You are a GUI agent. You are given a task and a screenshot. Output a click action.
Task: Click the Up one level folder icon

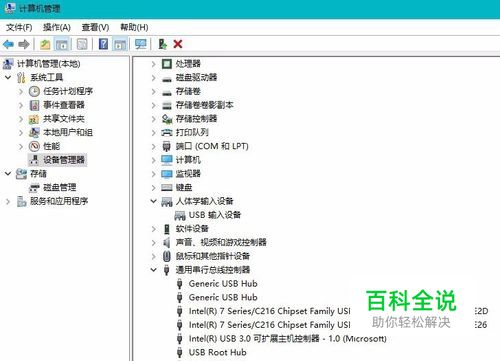click(45, 44)
